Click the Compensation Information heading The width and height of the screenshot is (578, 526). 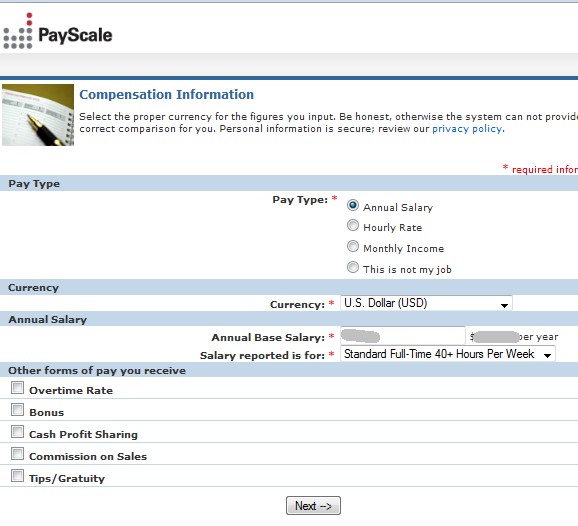tap(167, 94)
